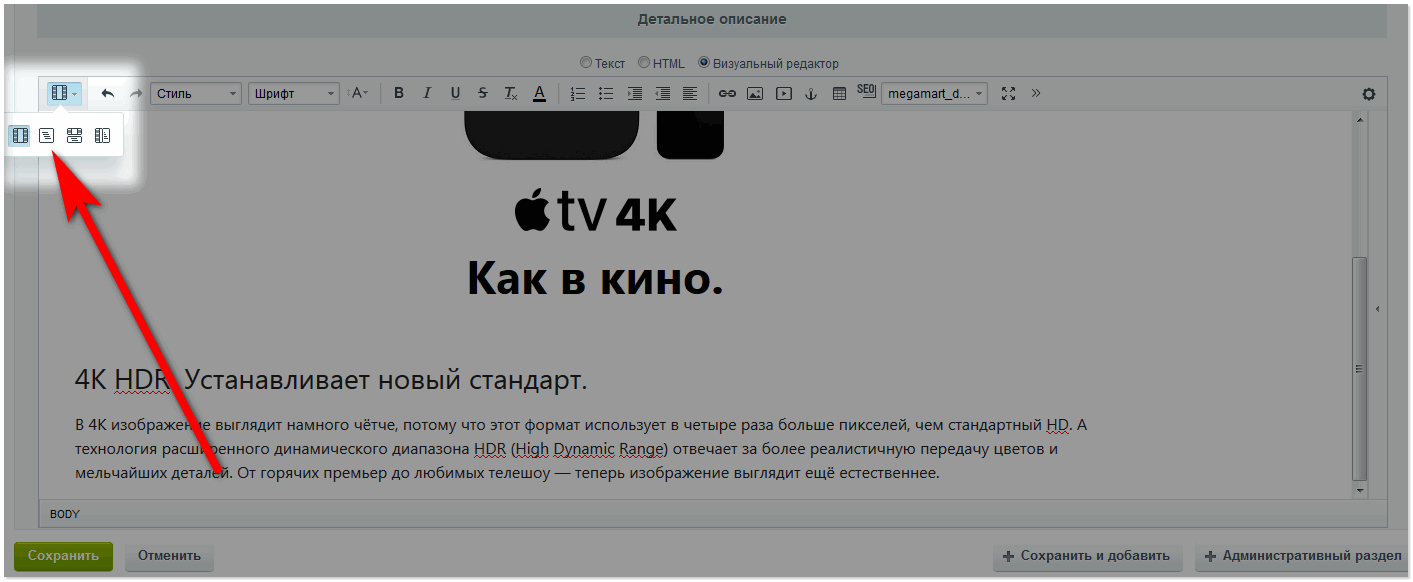Toggle strikethrough formatting
Image resolution: width=1413 pixels, height=582 pixels.
pos(483,93)
